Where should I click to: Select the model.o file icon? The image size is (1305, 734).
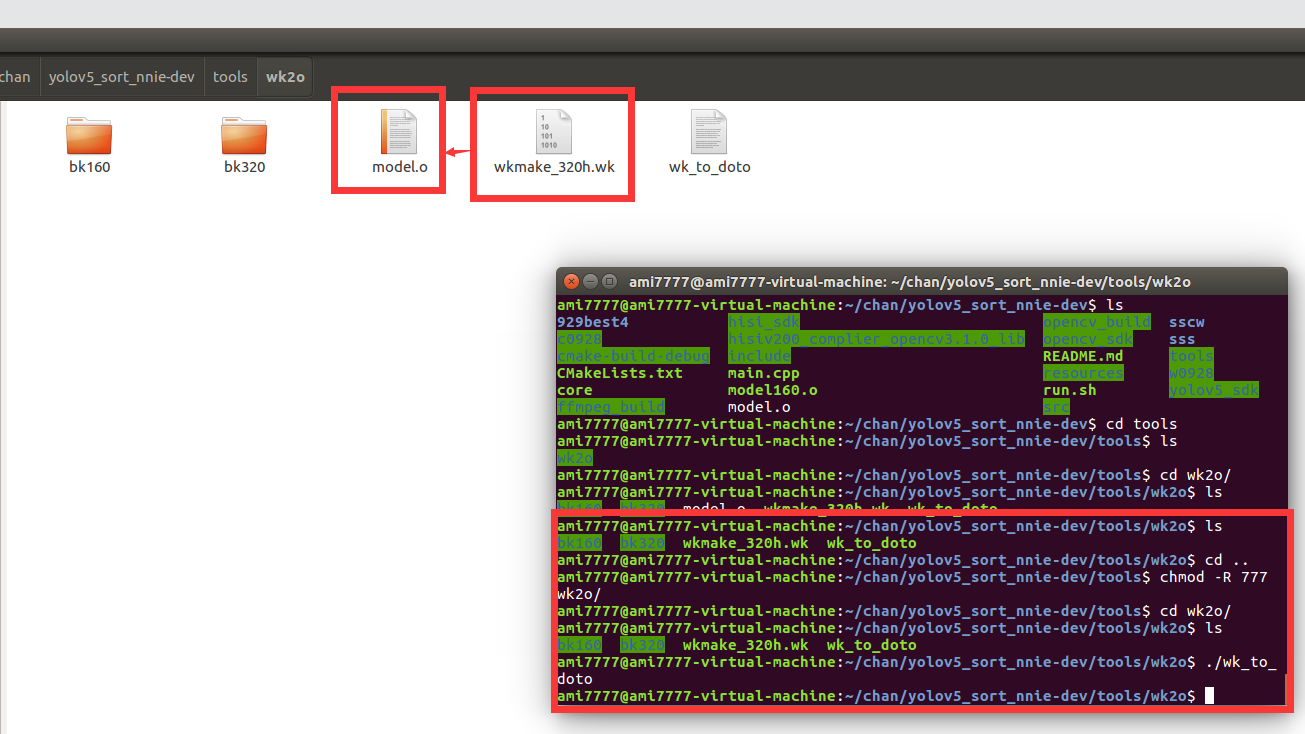coord(399,132)
